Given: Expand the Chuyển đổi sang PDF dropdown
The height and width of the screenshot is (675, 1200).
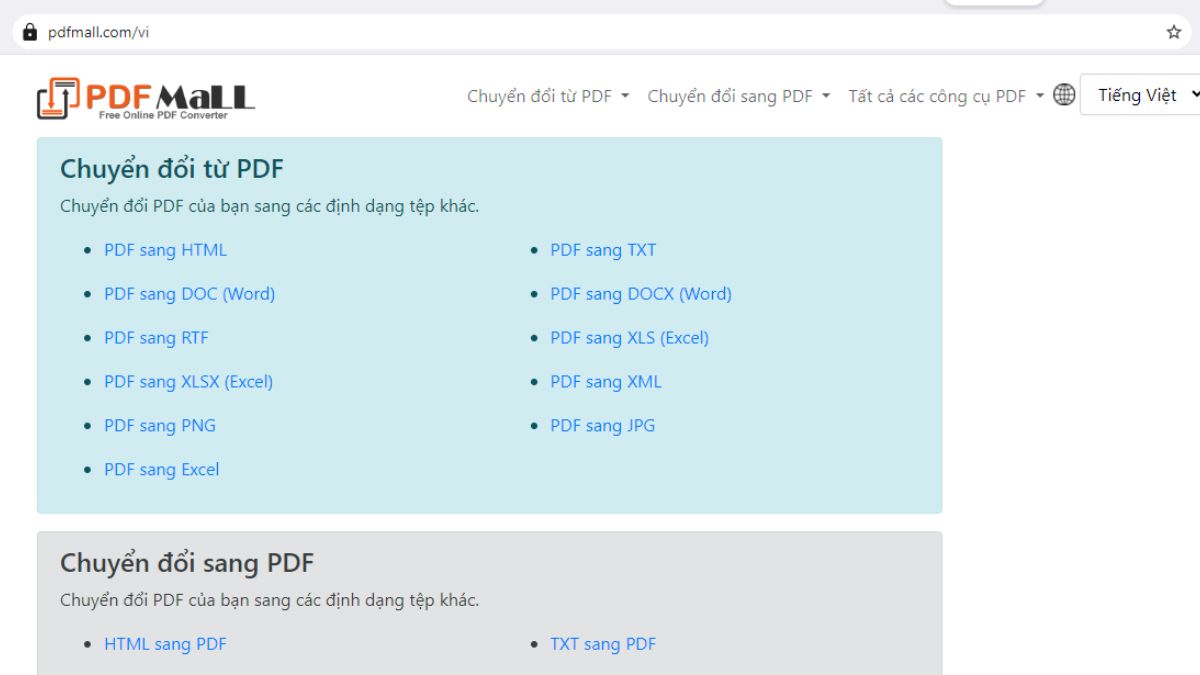Looking at the screenshot, I should coord(736,96).
